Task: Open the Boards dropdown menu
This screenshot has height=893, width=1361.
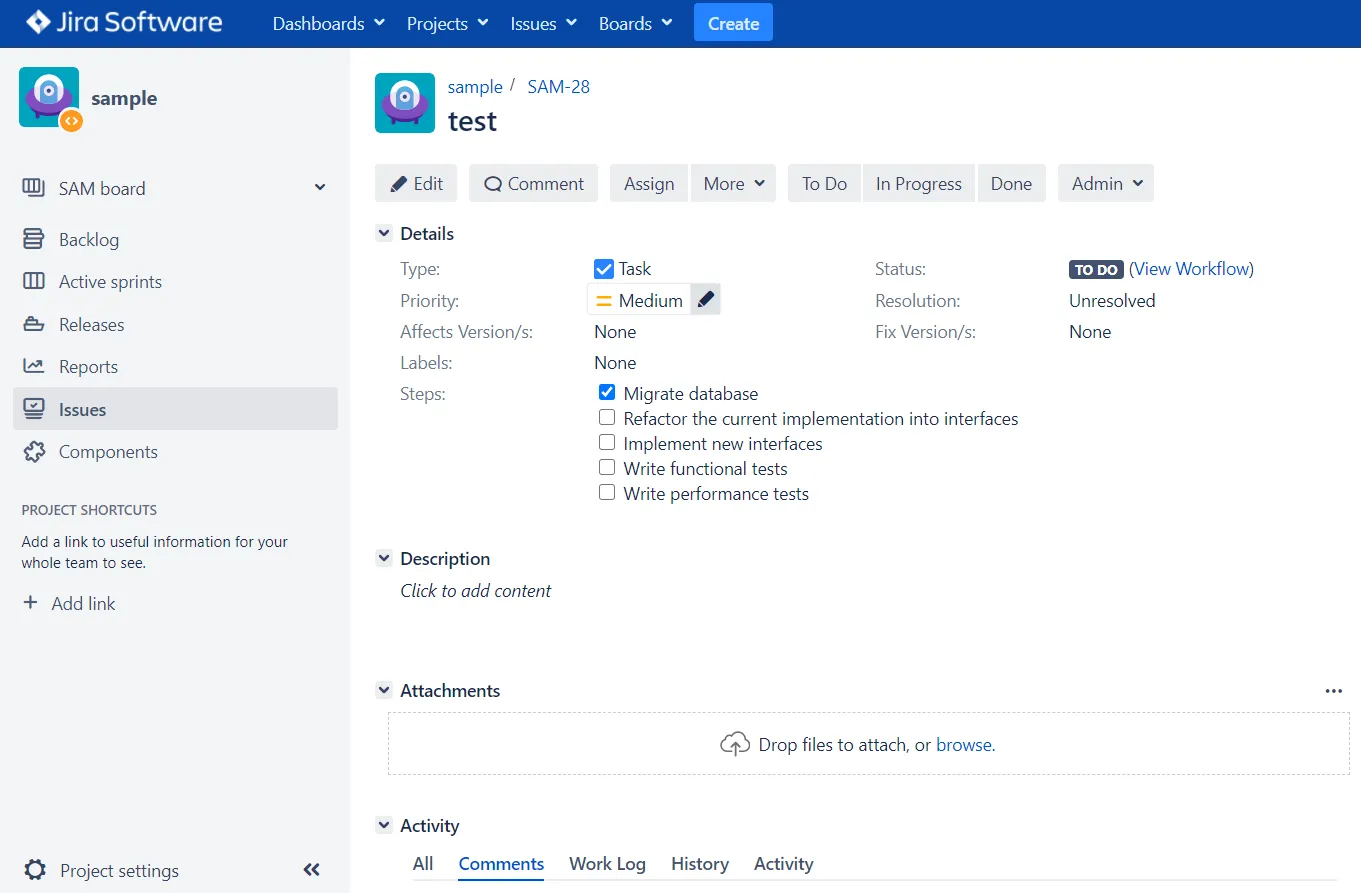Action: pyautogui.click(x=635, y=23)
